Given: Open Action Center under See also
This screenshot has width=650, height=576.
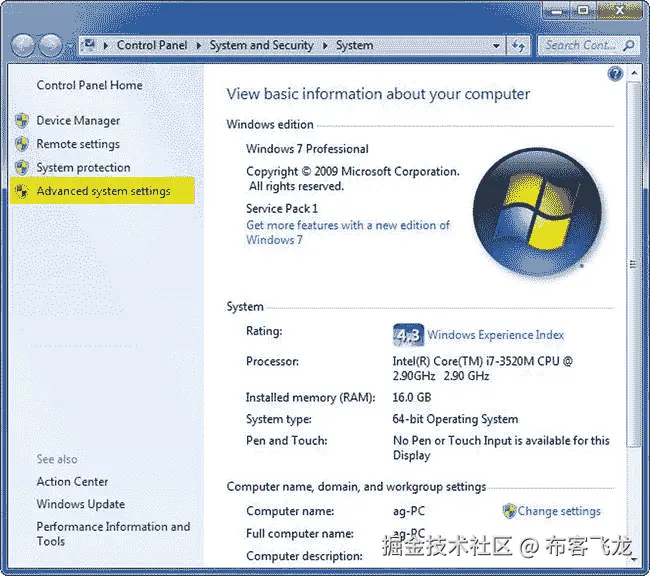Looking at the screenshot, I should [x=72, y=481].
